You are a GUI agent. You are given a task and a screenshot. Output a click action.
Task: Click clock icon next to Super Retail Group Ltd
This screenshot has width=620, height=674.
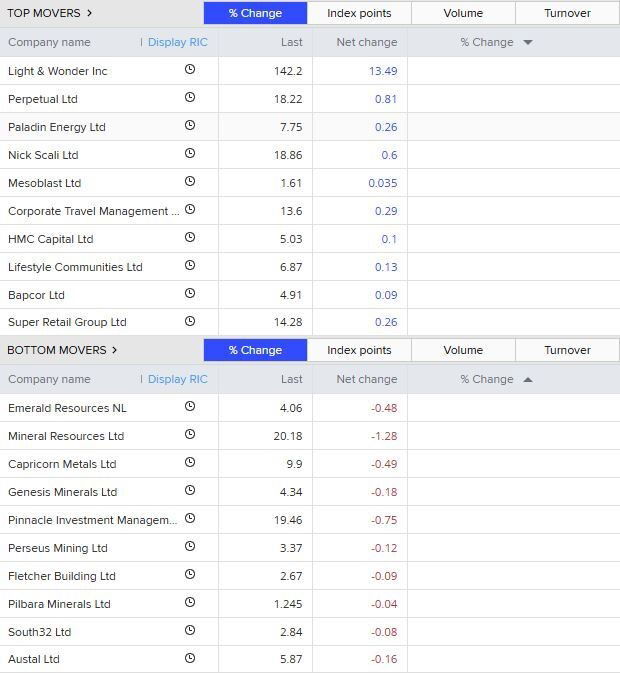pyautogui.click(x=190, y=321)
